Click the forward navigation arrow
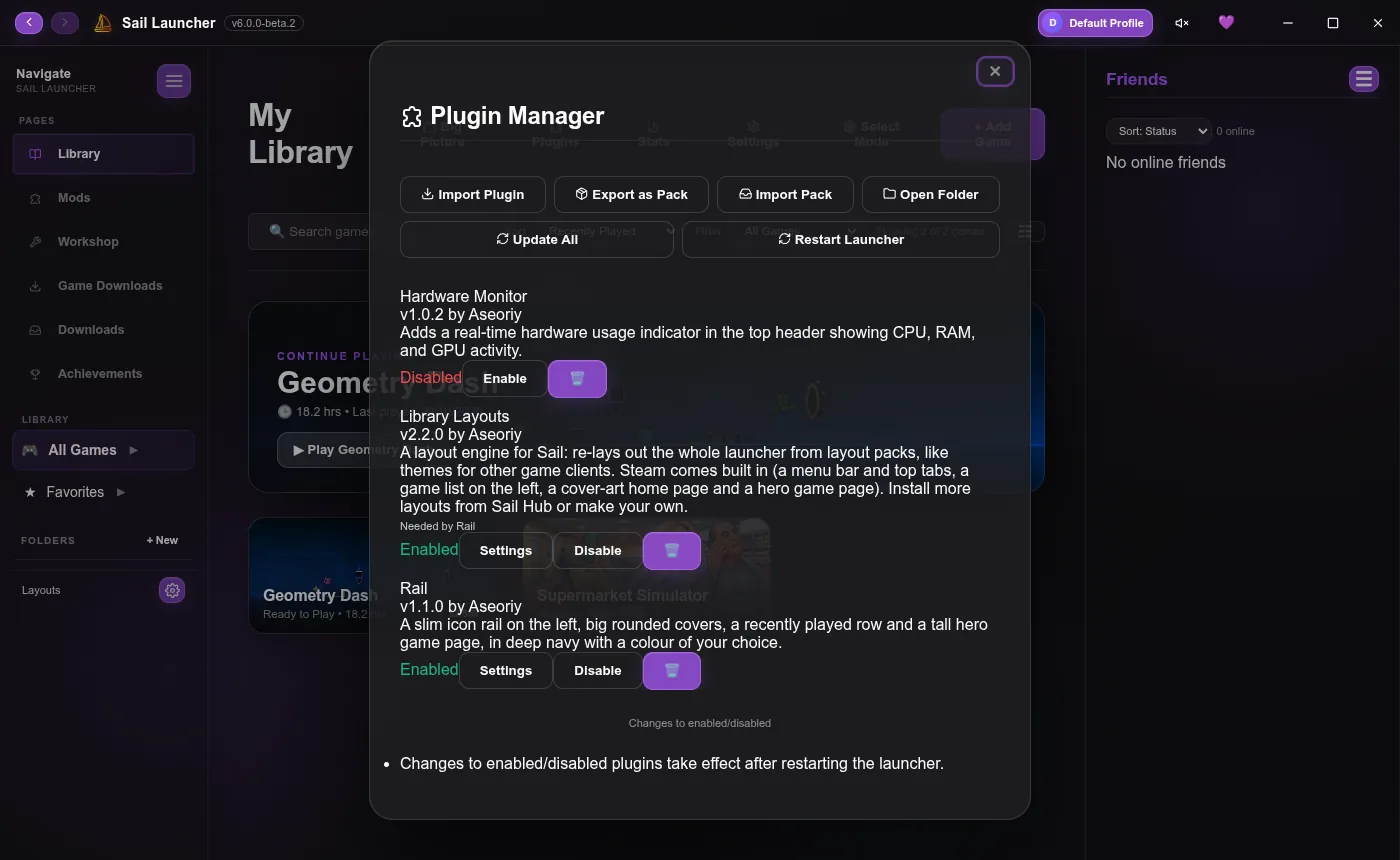This screenshot has height=860, width=1400. 65,22
